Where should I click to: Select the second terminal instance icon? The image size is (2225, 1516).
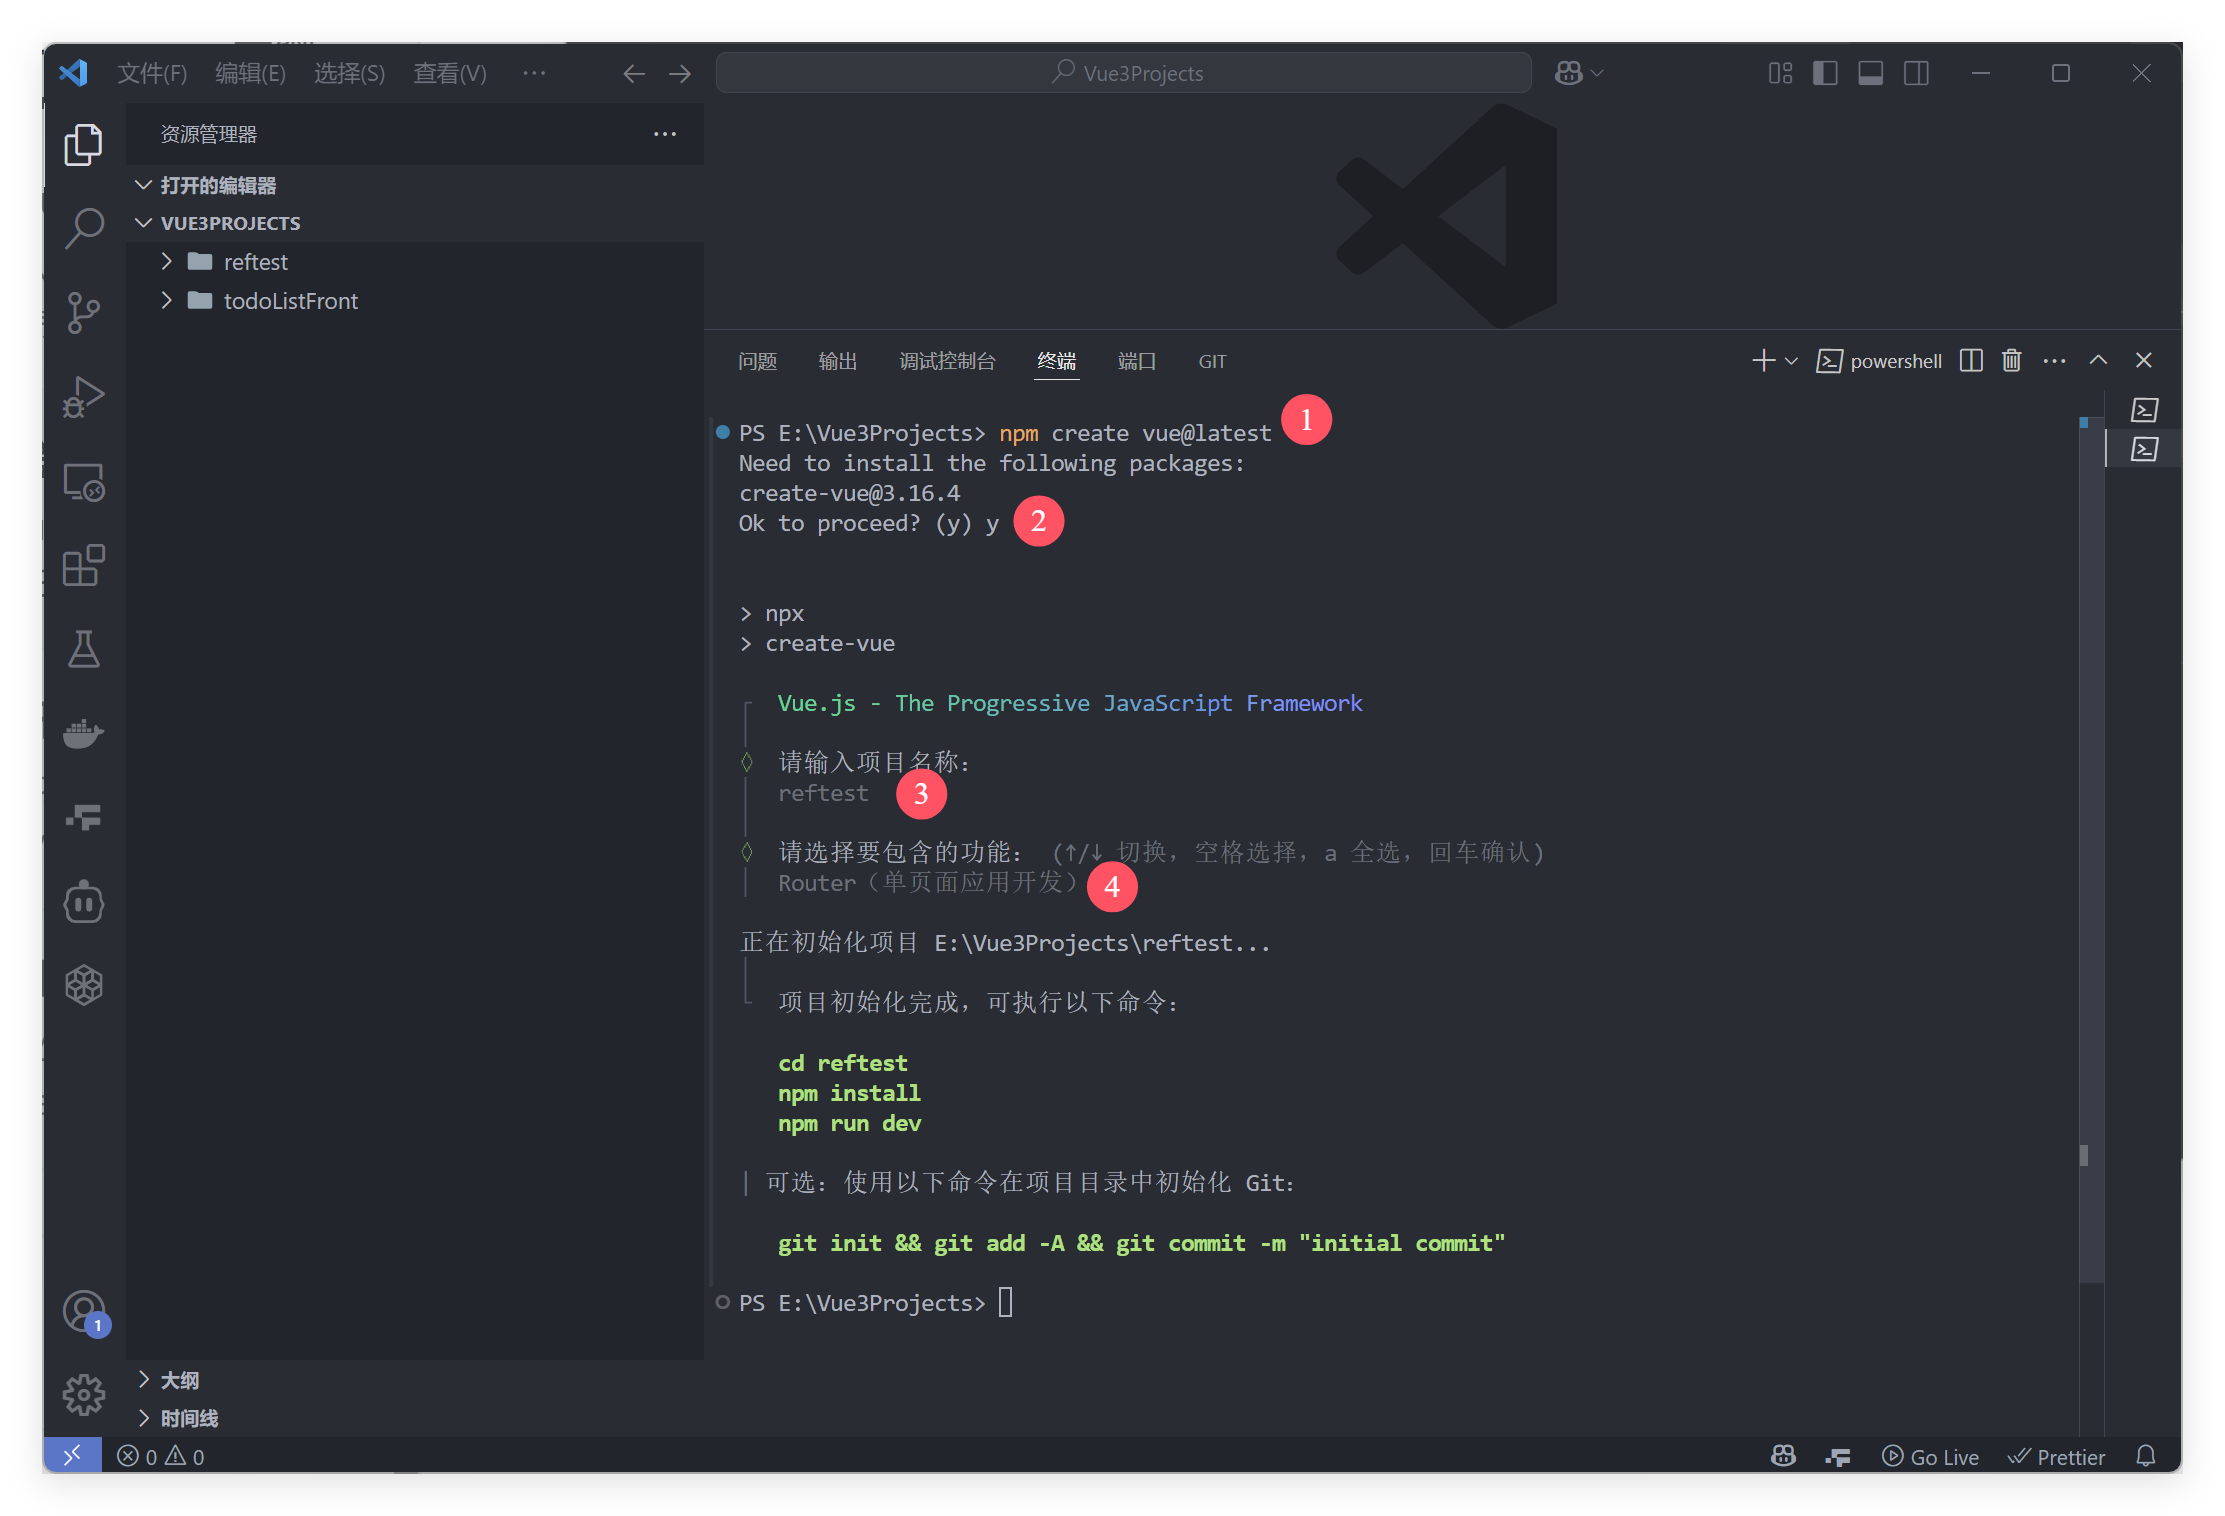click(2144, 449)
